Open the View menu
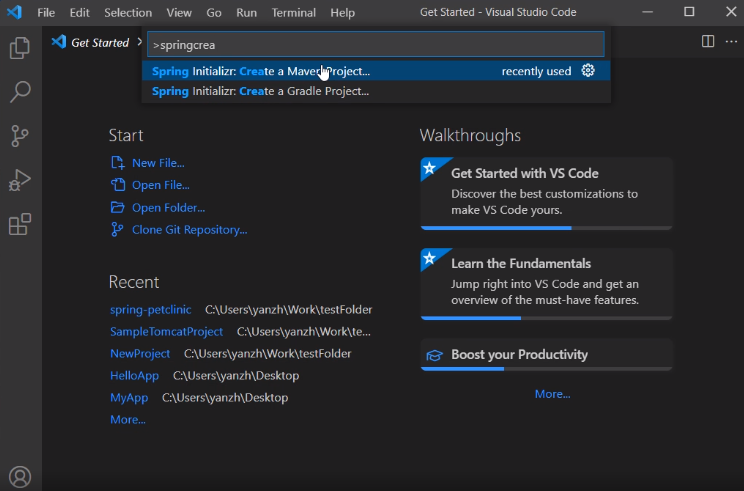744x491 pixels. (x=179, y=12)
